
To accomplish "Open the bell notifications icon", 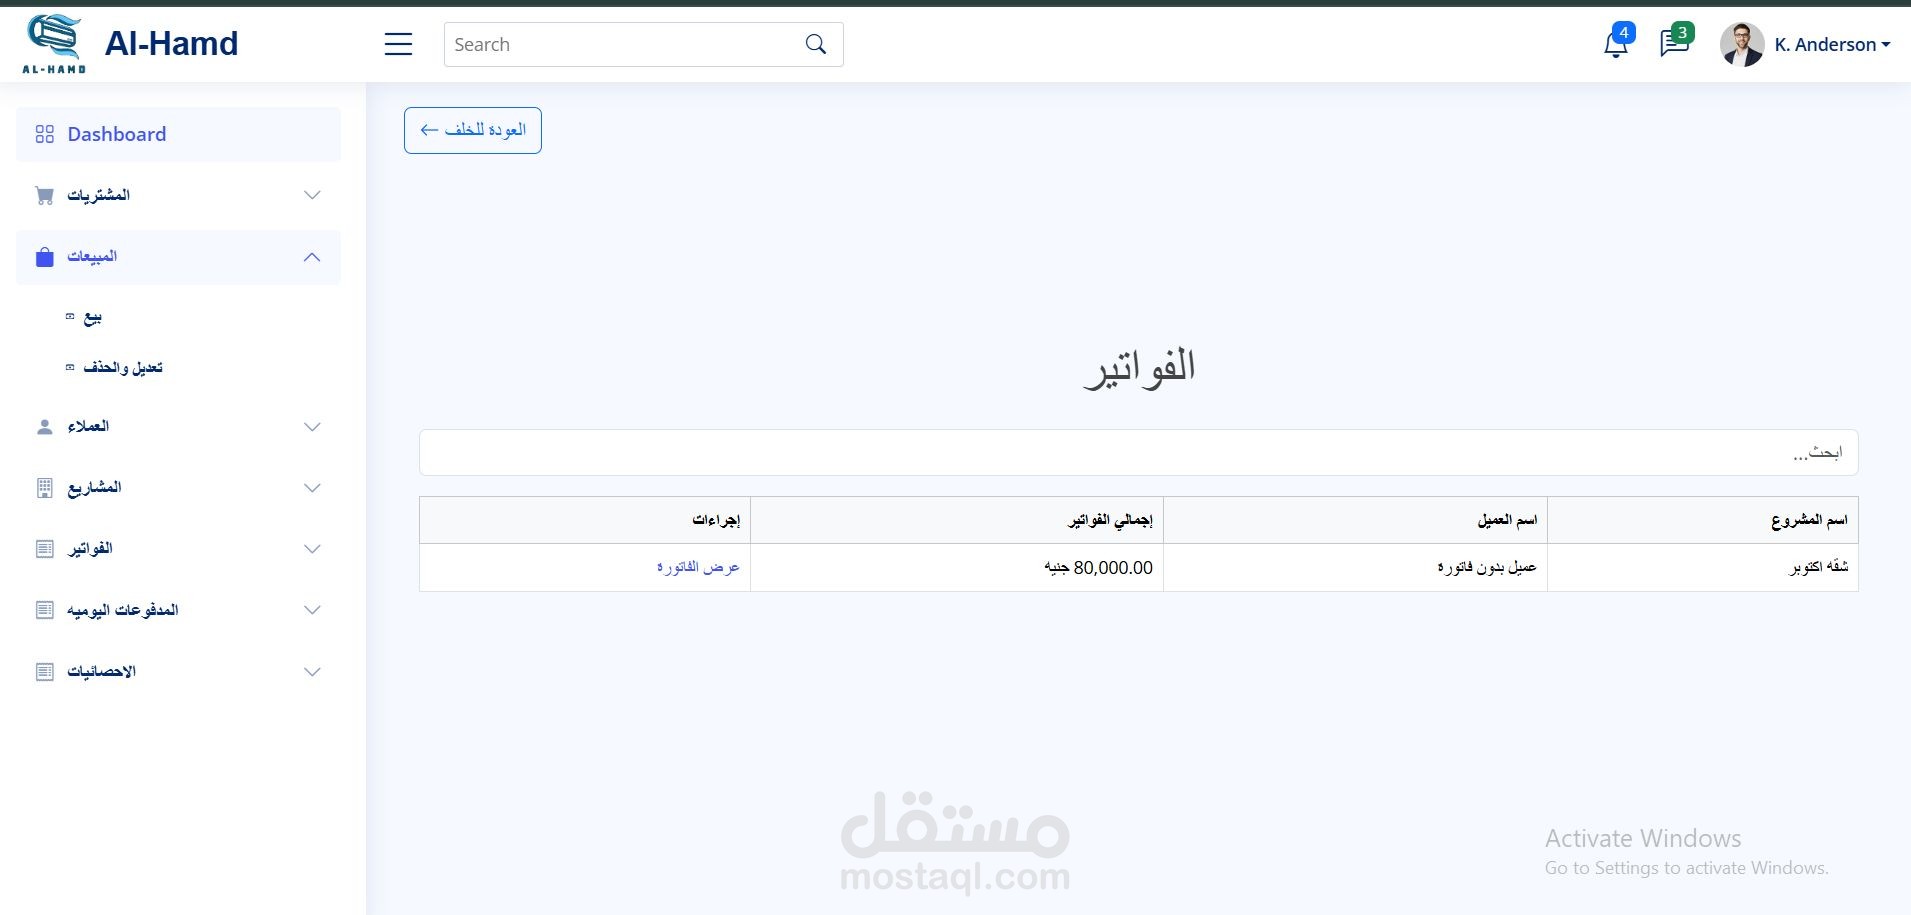I will click(1616, 43).
